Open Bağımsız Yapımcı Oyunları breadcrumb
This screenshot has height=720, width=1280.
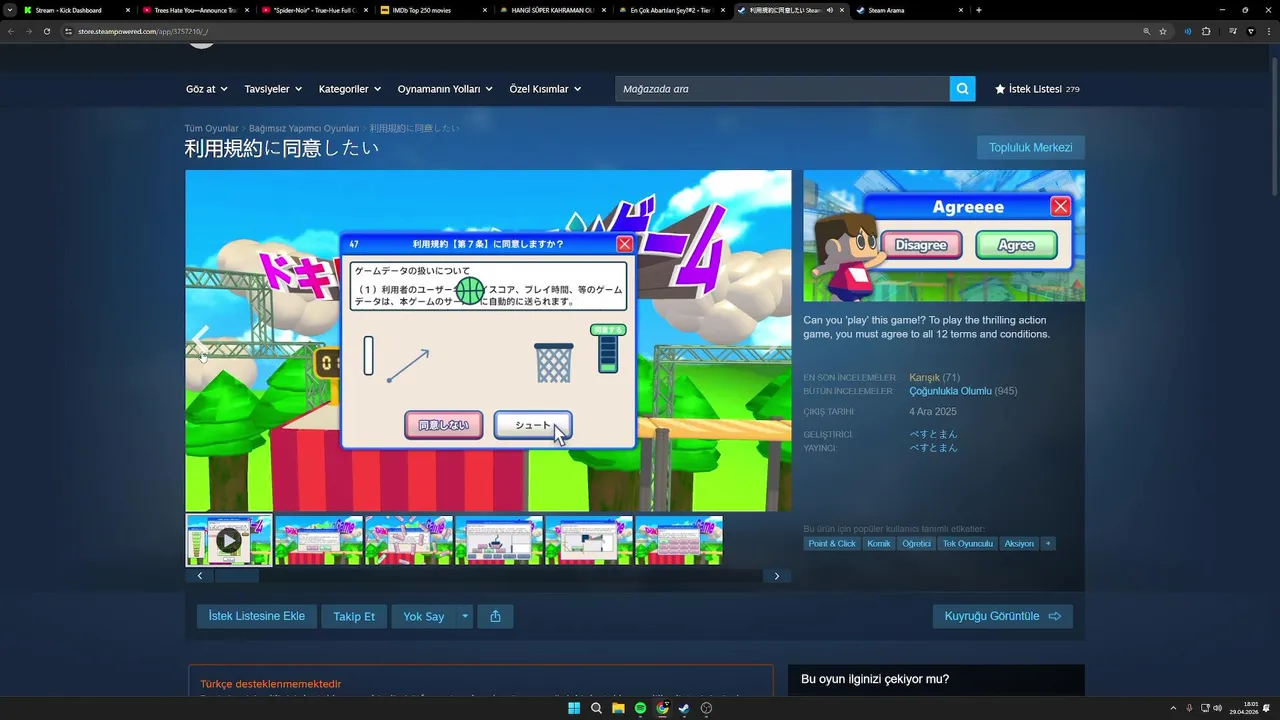304,128
